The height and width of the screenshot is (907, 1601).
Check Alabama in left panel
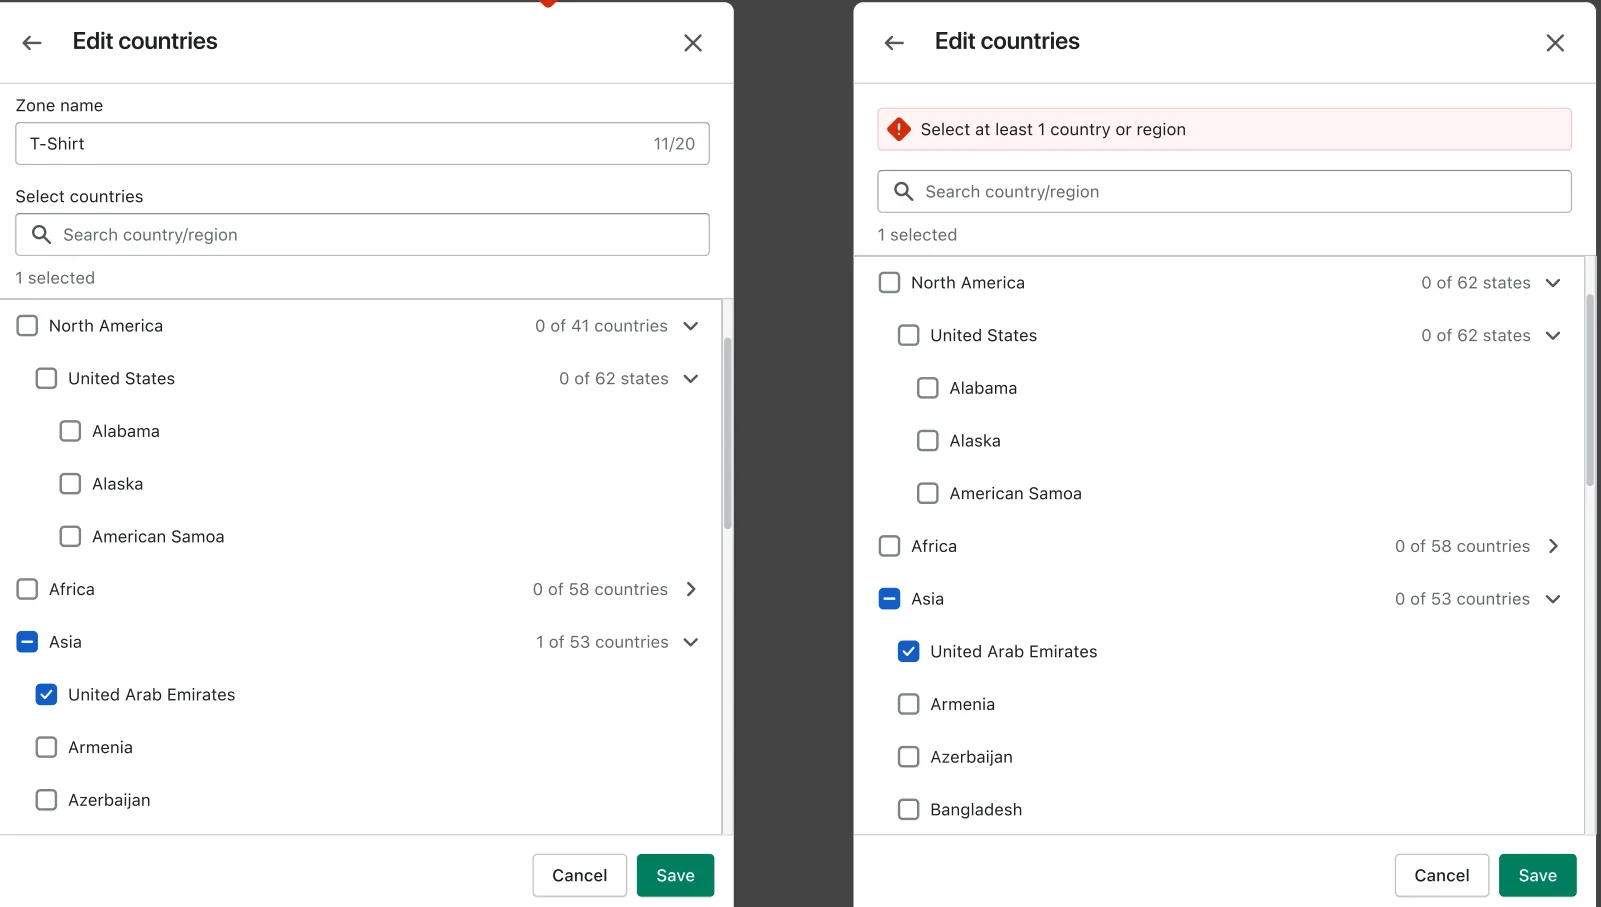coord(70,431)
